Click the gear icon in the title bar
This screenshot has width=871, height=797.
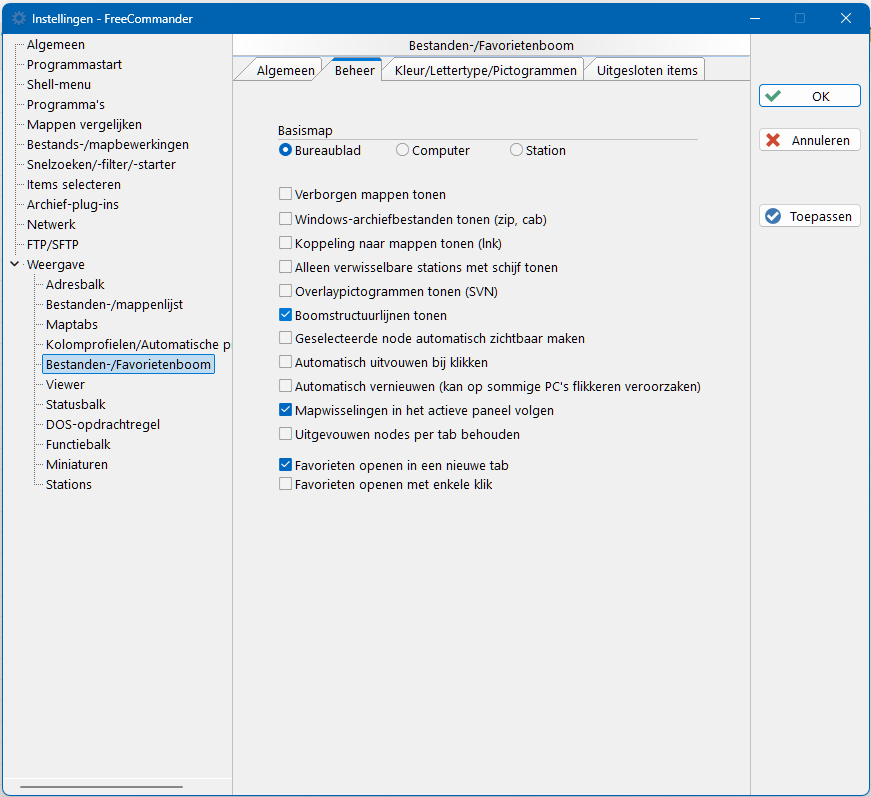[19, 18]
